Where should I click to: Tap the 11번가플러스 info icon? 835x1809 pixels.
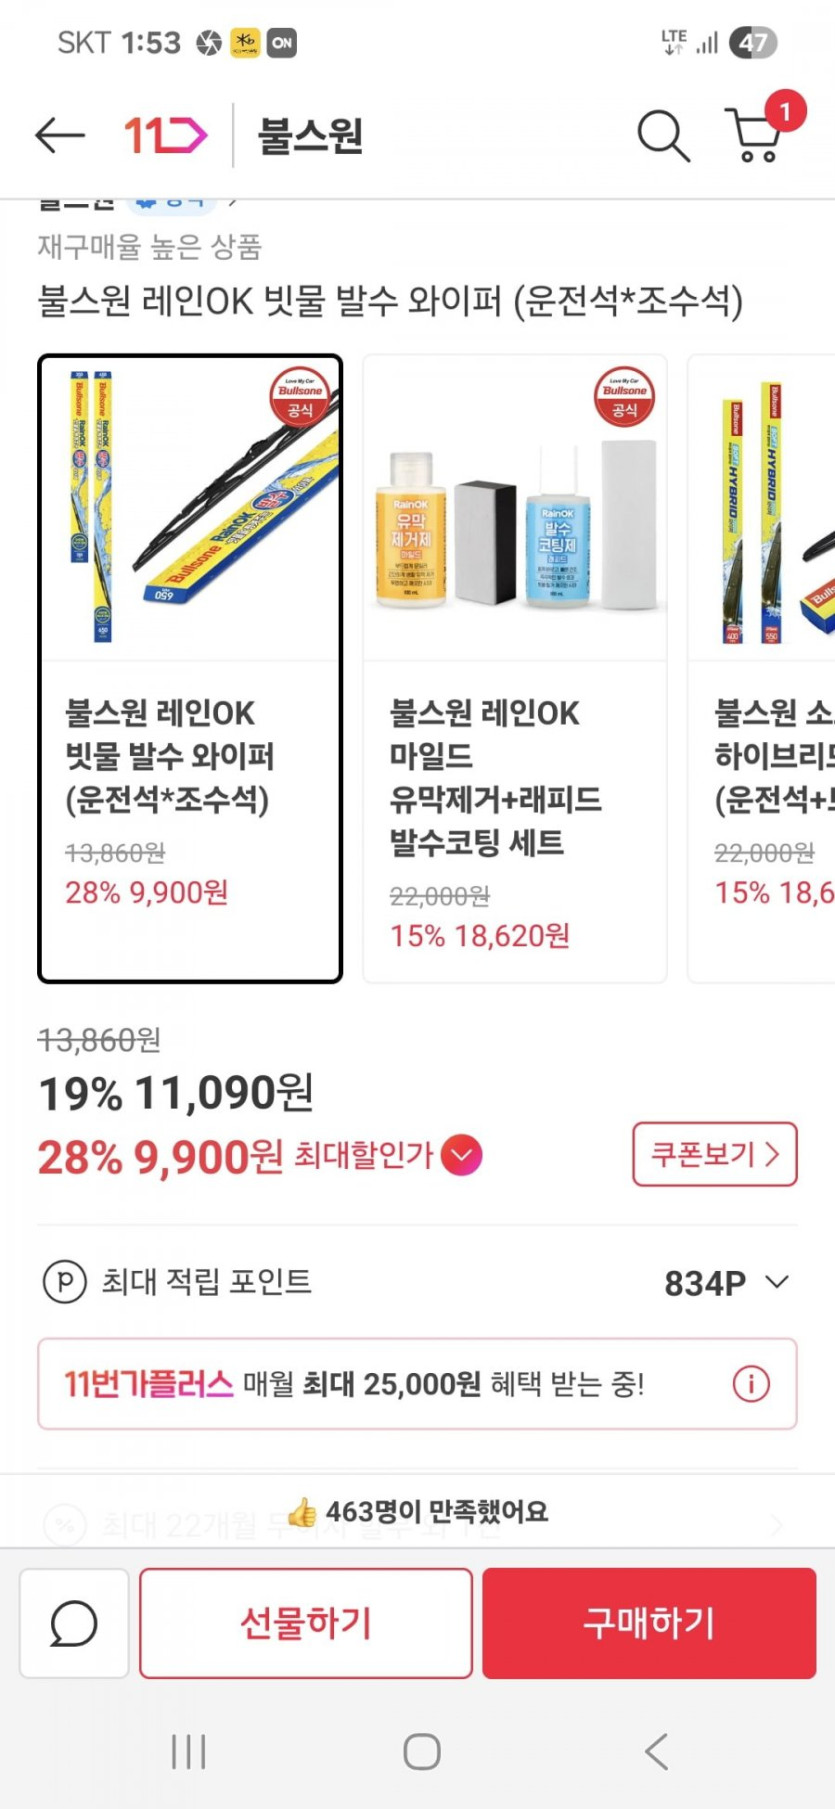tap(751, 1384)
